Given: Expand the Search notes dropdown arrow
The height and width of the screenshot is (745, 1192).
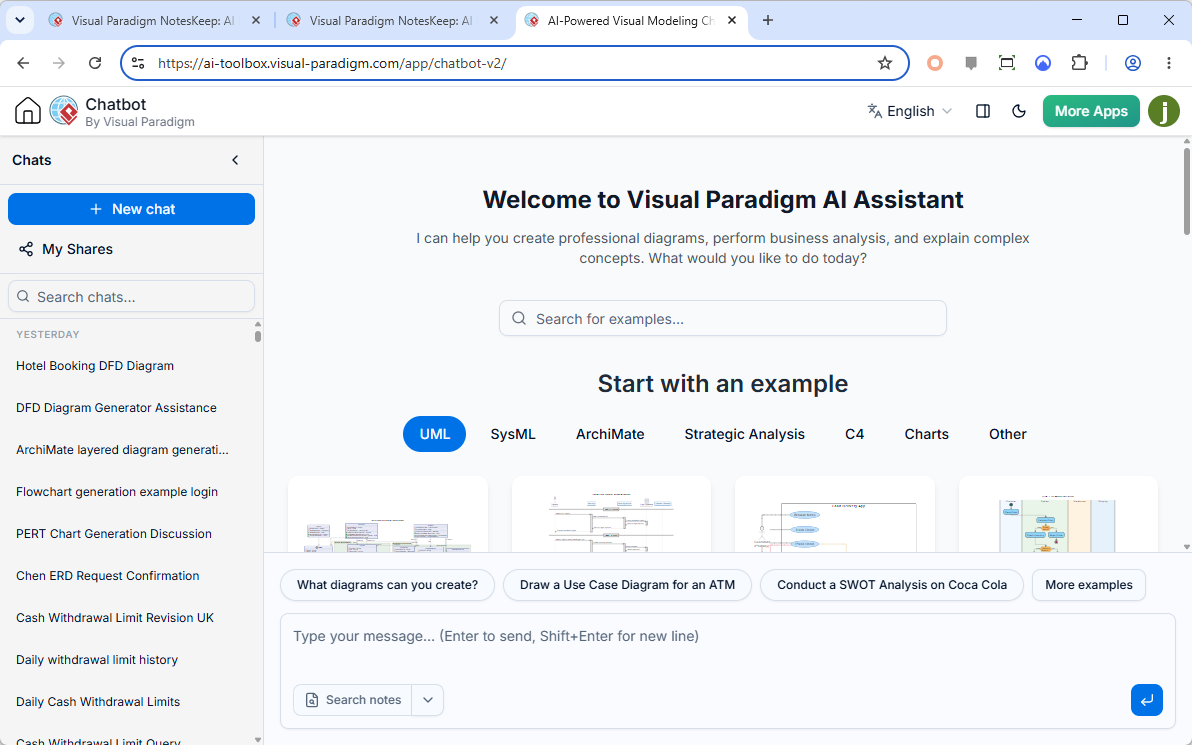Looking at the screenshot, I should click(428, 700).
